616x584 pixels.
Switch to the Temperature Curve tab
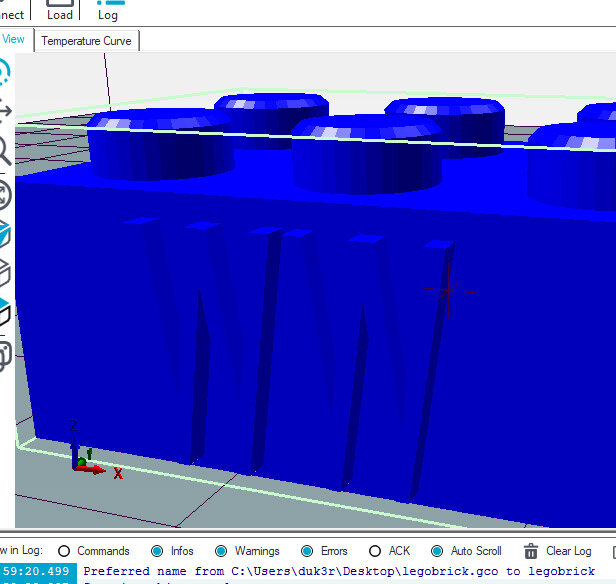coord(86,41)
